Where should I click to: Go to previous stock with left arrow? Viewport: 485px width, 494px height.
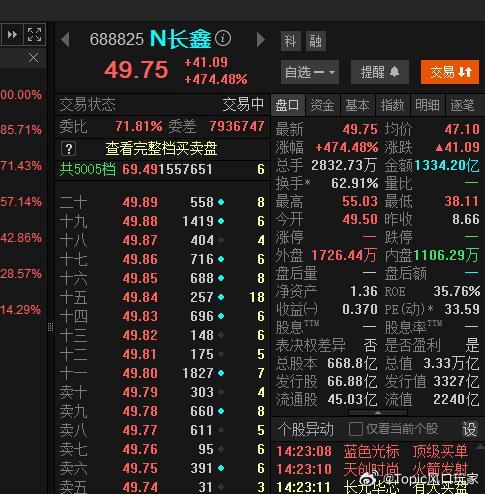point(66,40)
